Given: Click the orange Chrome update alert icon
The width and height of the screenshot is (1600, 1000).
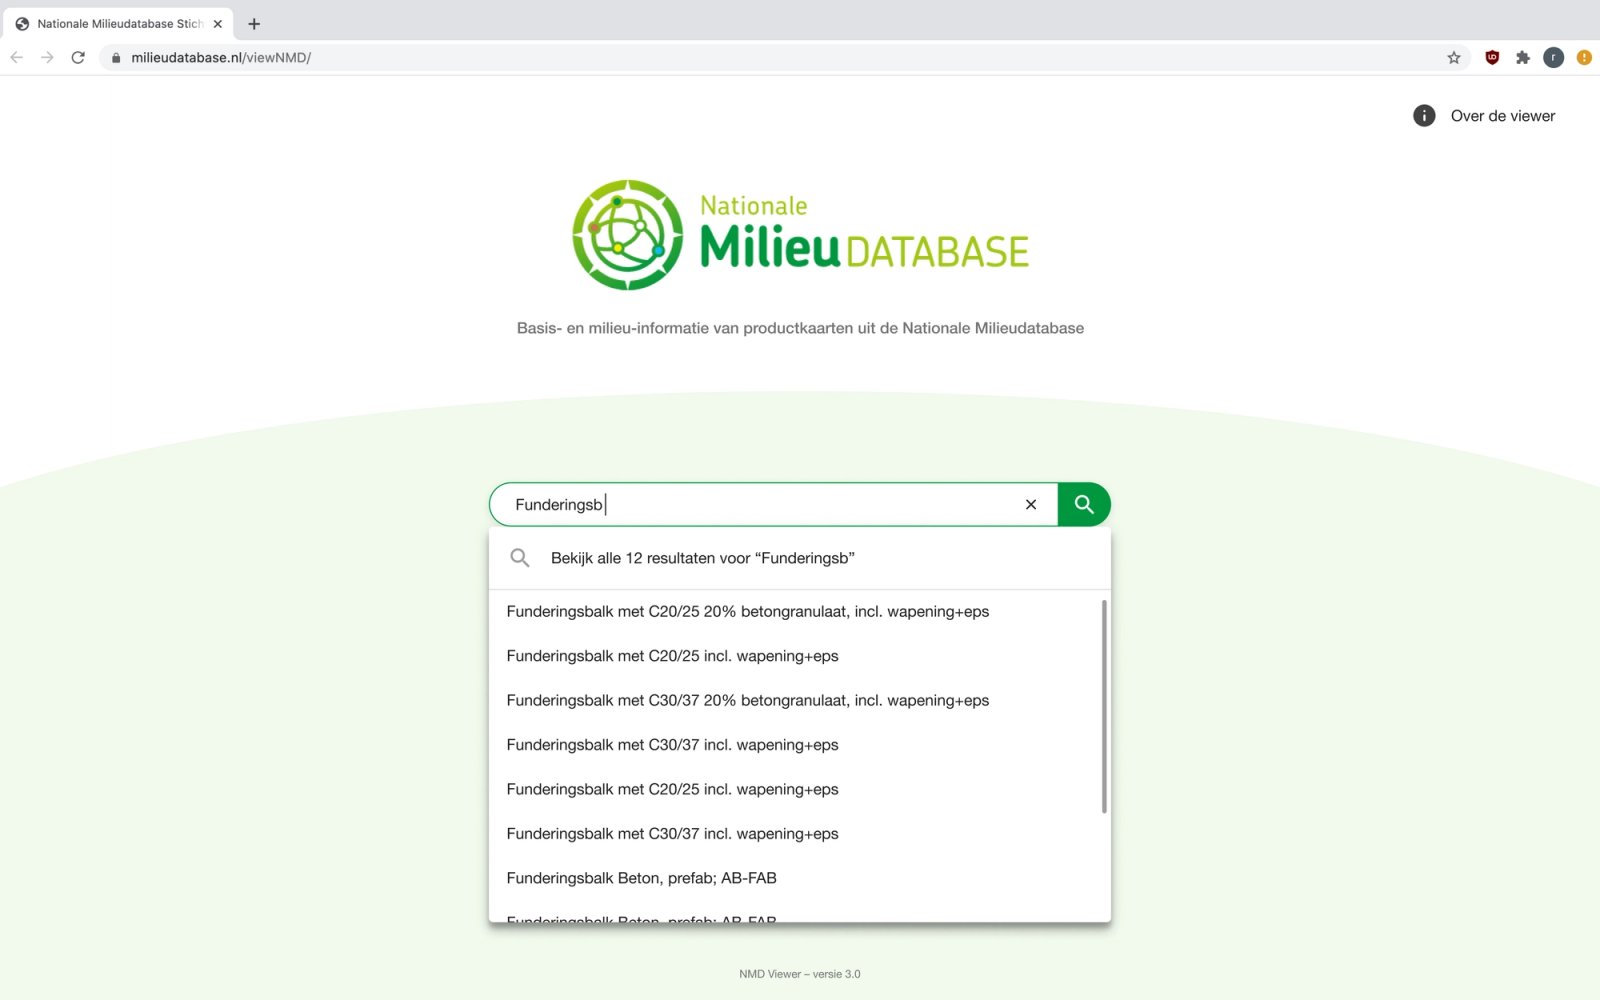Looking at the screenshot, I should (x=1584, y=57).
